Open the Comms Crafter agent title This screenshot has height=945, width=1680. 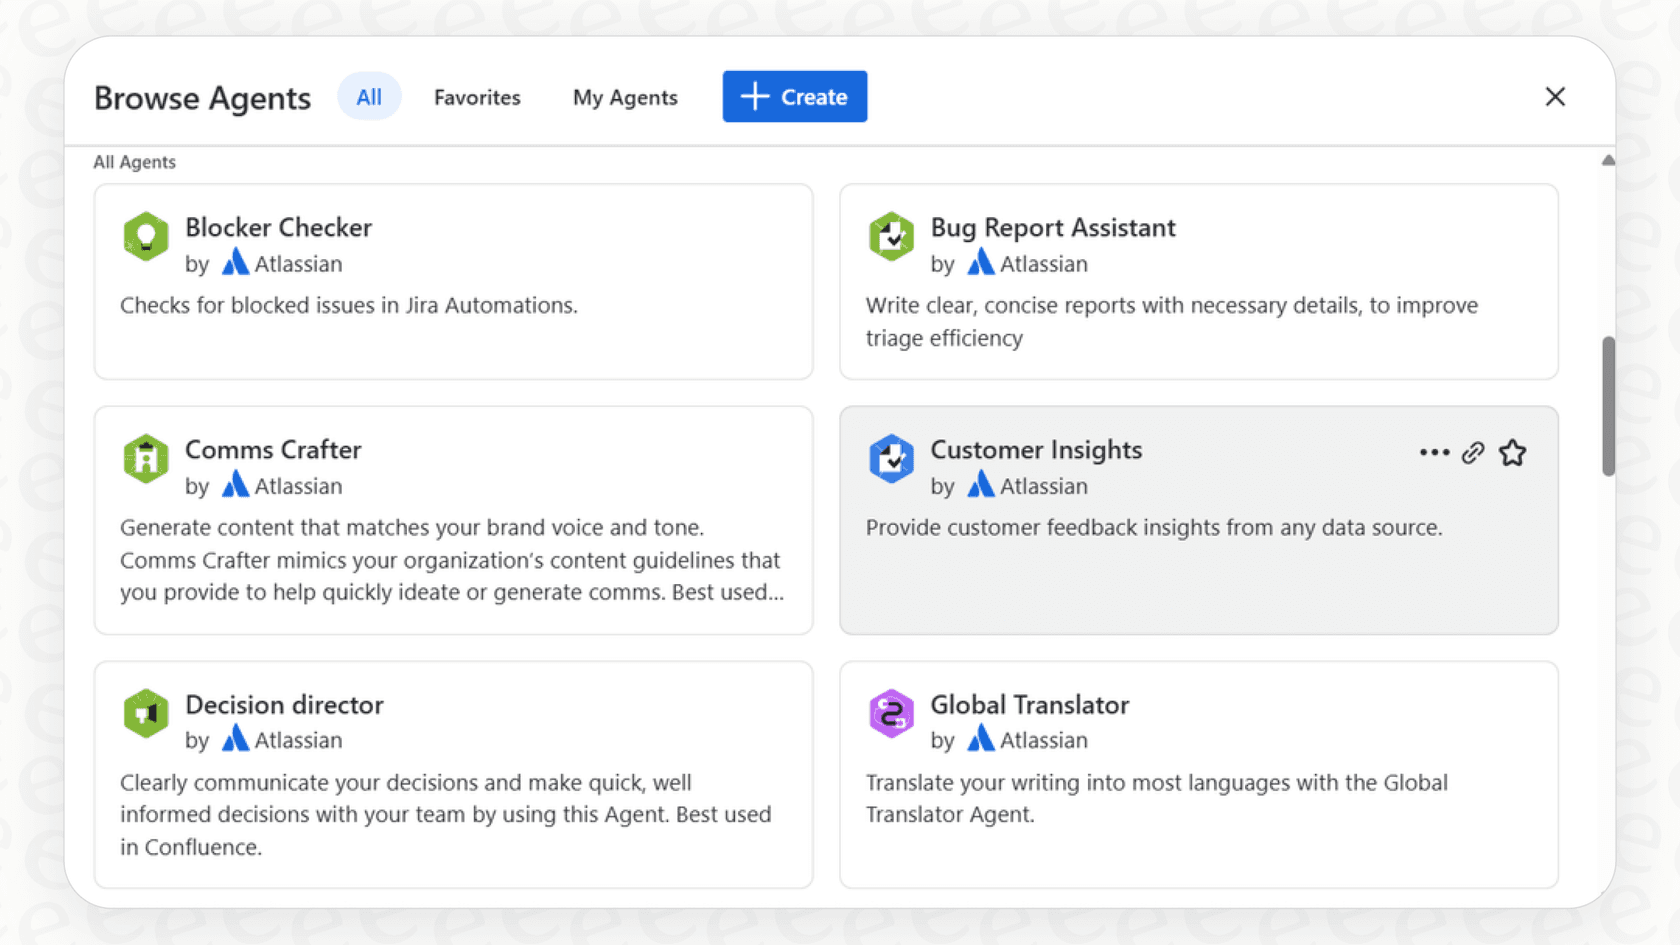(273, 450)
